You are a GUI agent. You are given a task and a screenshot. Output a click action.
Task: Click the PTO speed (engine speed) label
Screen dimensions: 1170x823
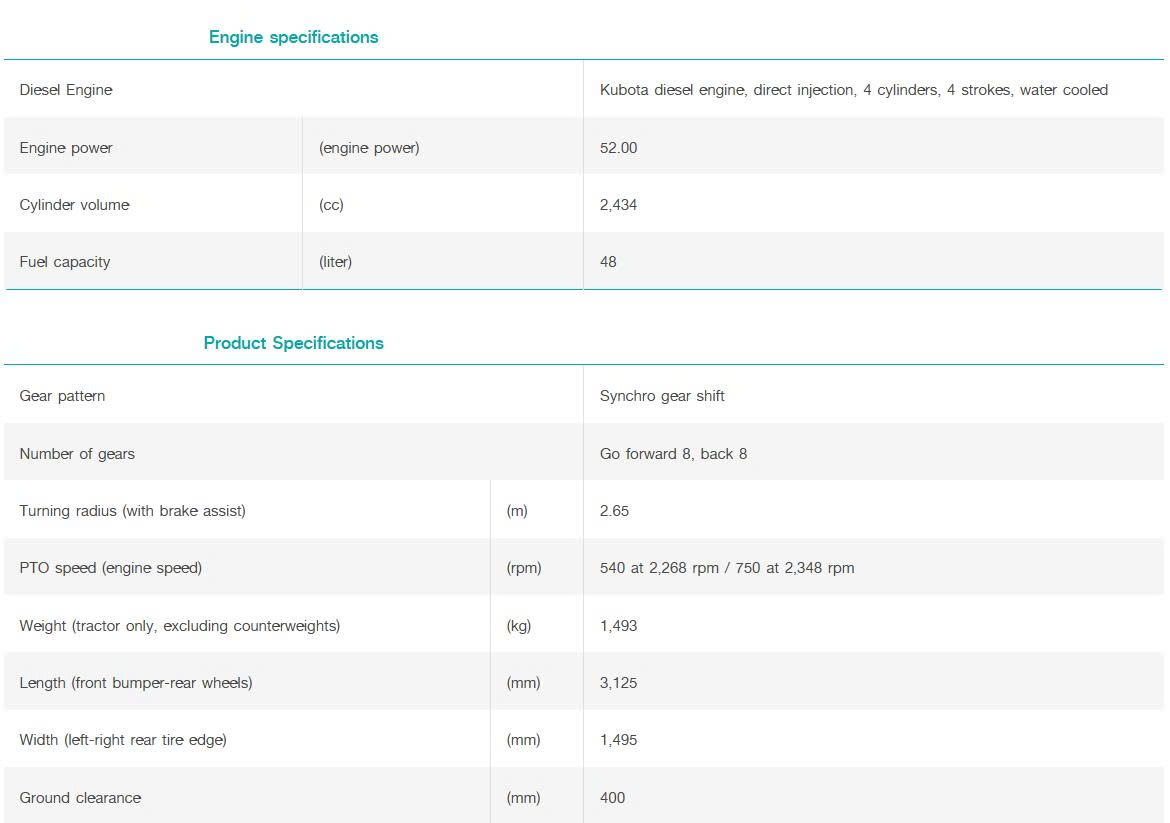pyautogui.click(x=110, y=568)
